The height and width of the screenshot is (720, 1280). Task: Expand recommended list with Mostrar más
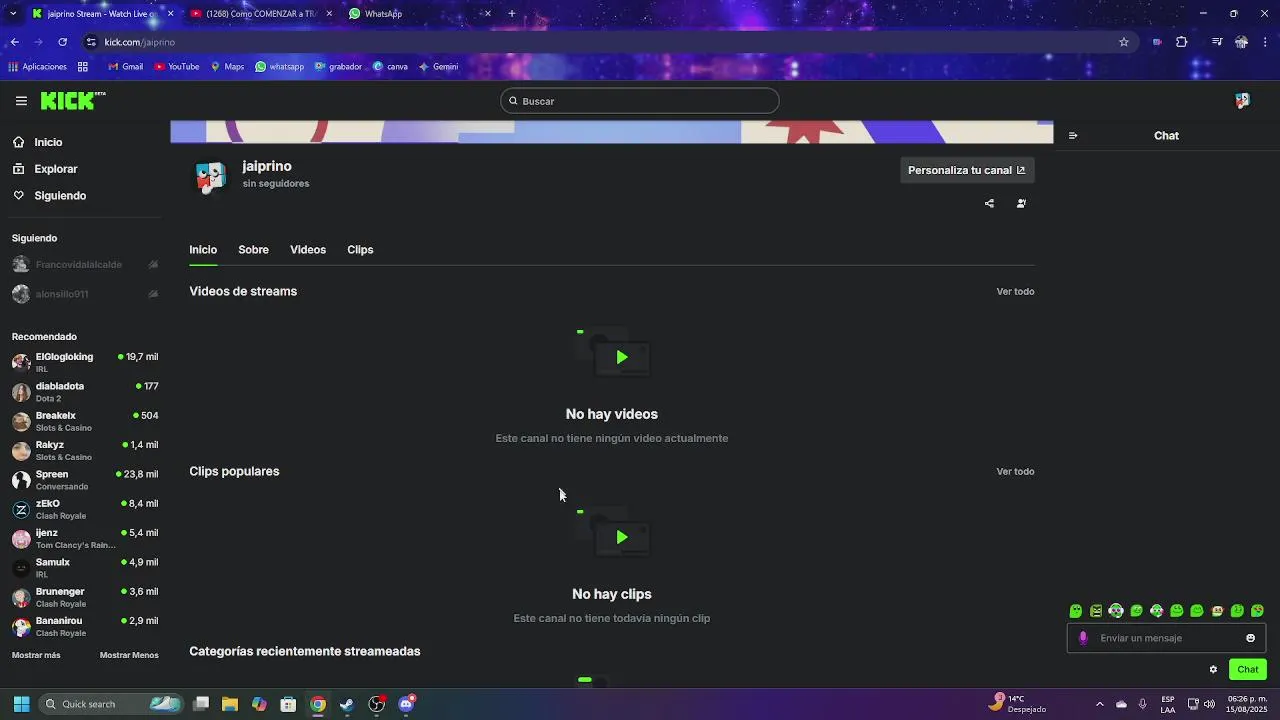36,655
